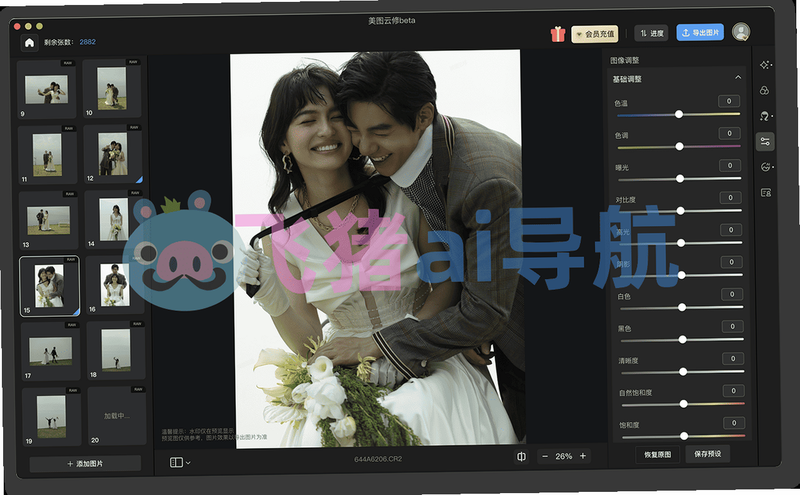800x495 pixels.
Task: Select photo thumbnail number 11
Action: click(x=47, y=155)
